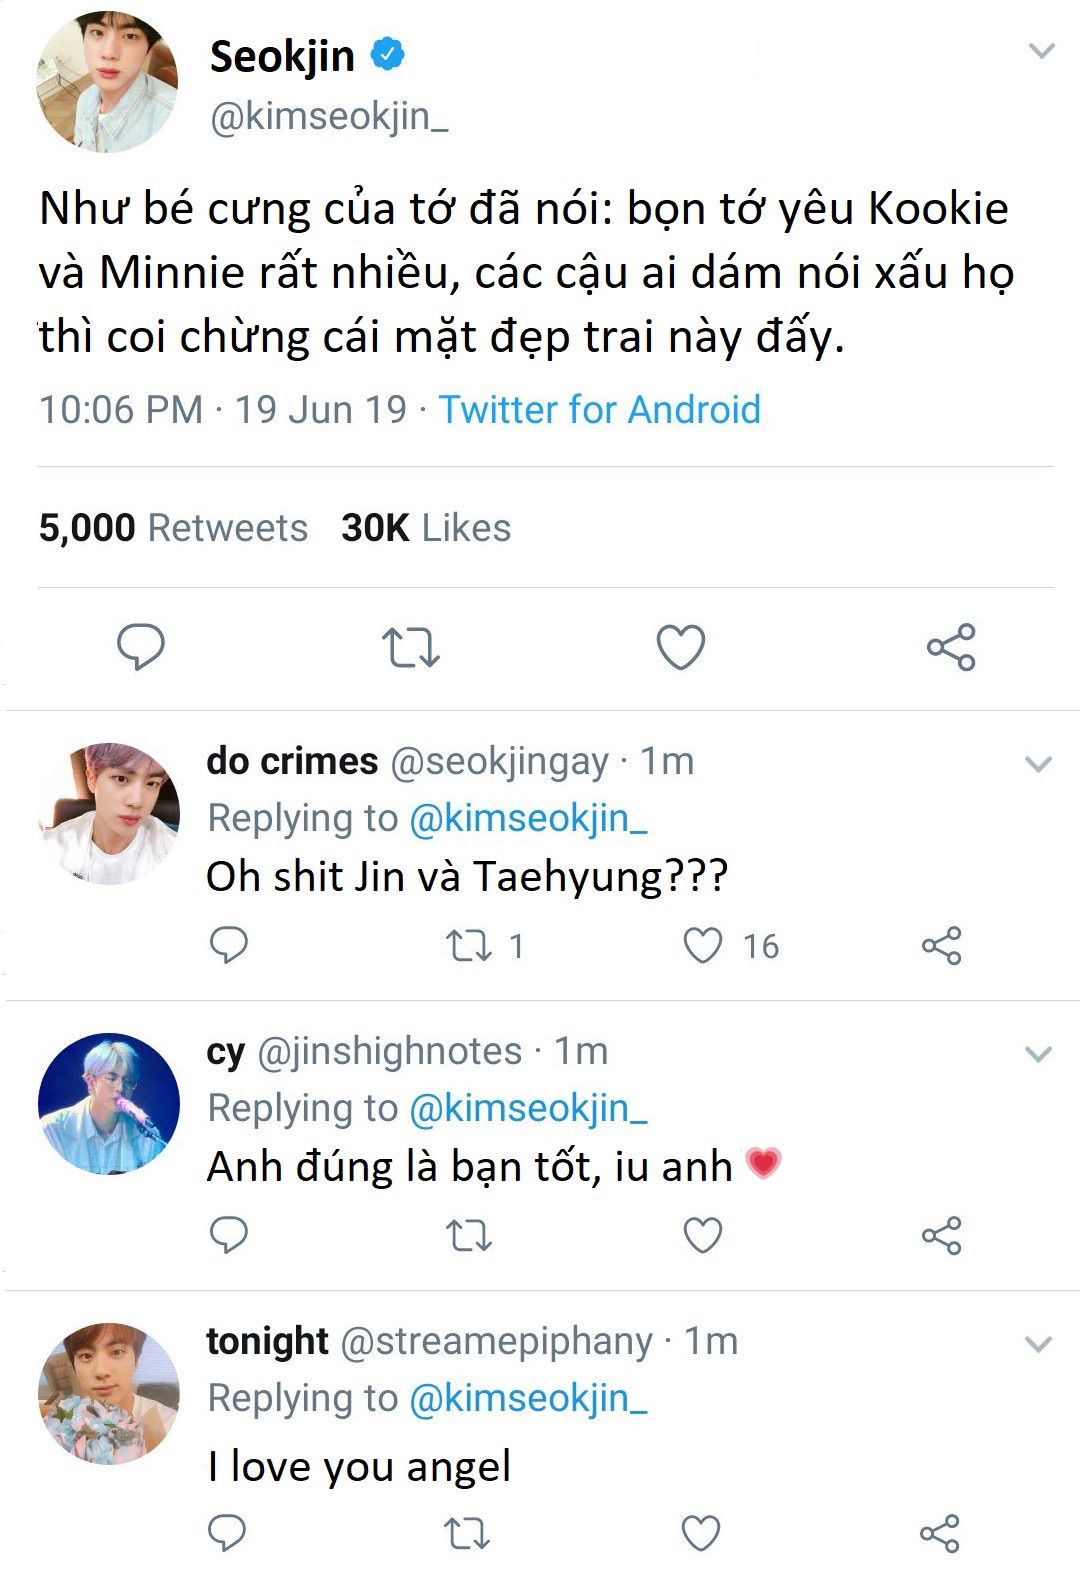Image resolution: width=1080 pixels, height=1578 pixels.
Task: Retweet cy's reply tweet
Action: click(468, 1236)
